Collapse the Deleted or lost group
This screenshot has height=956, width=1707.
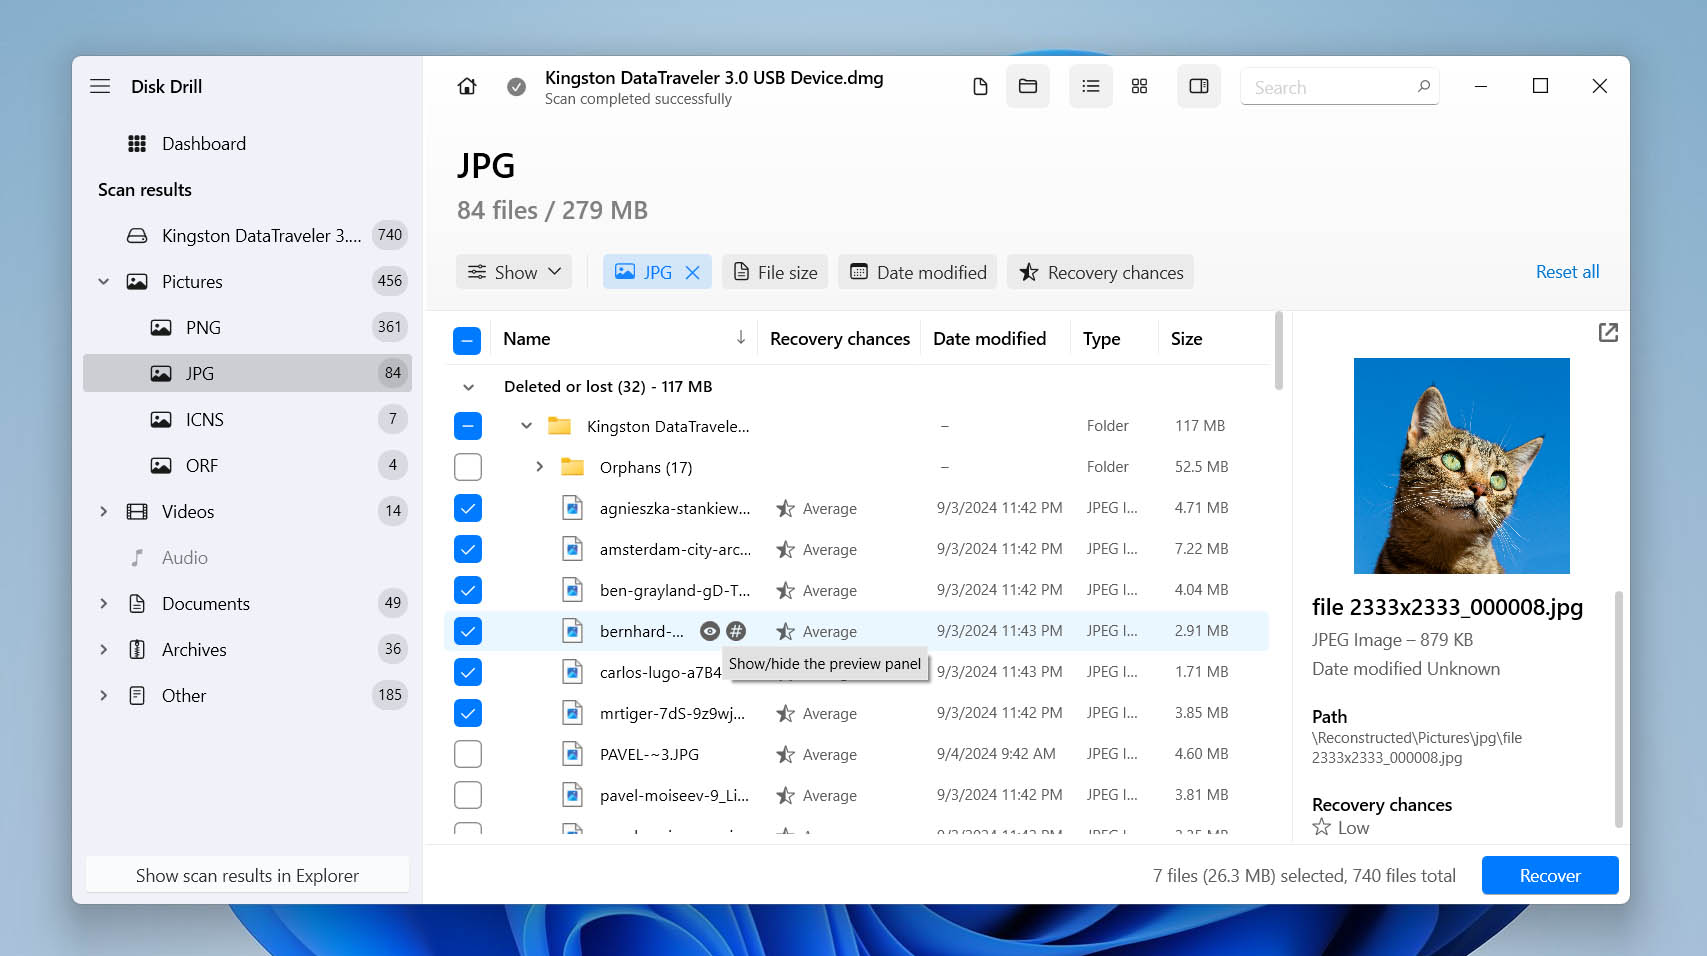coord(467,387)
